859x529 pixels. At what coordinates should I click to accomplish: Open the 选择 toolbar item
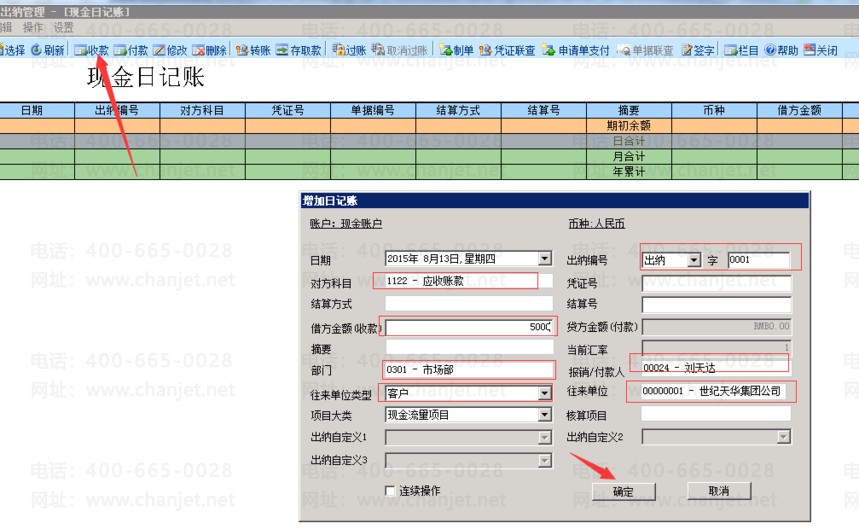(12, 50)
